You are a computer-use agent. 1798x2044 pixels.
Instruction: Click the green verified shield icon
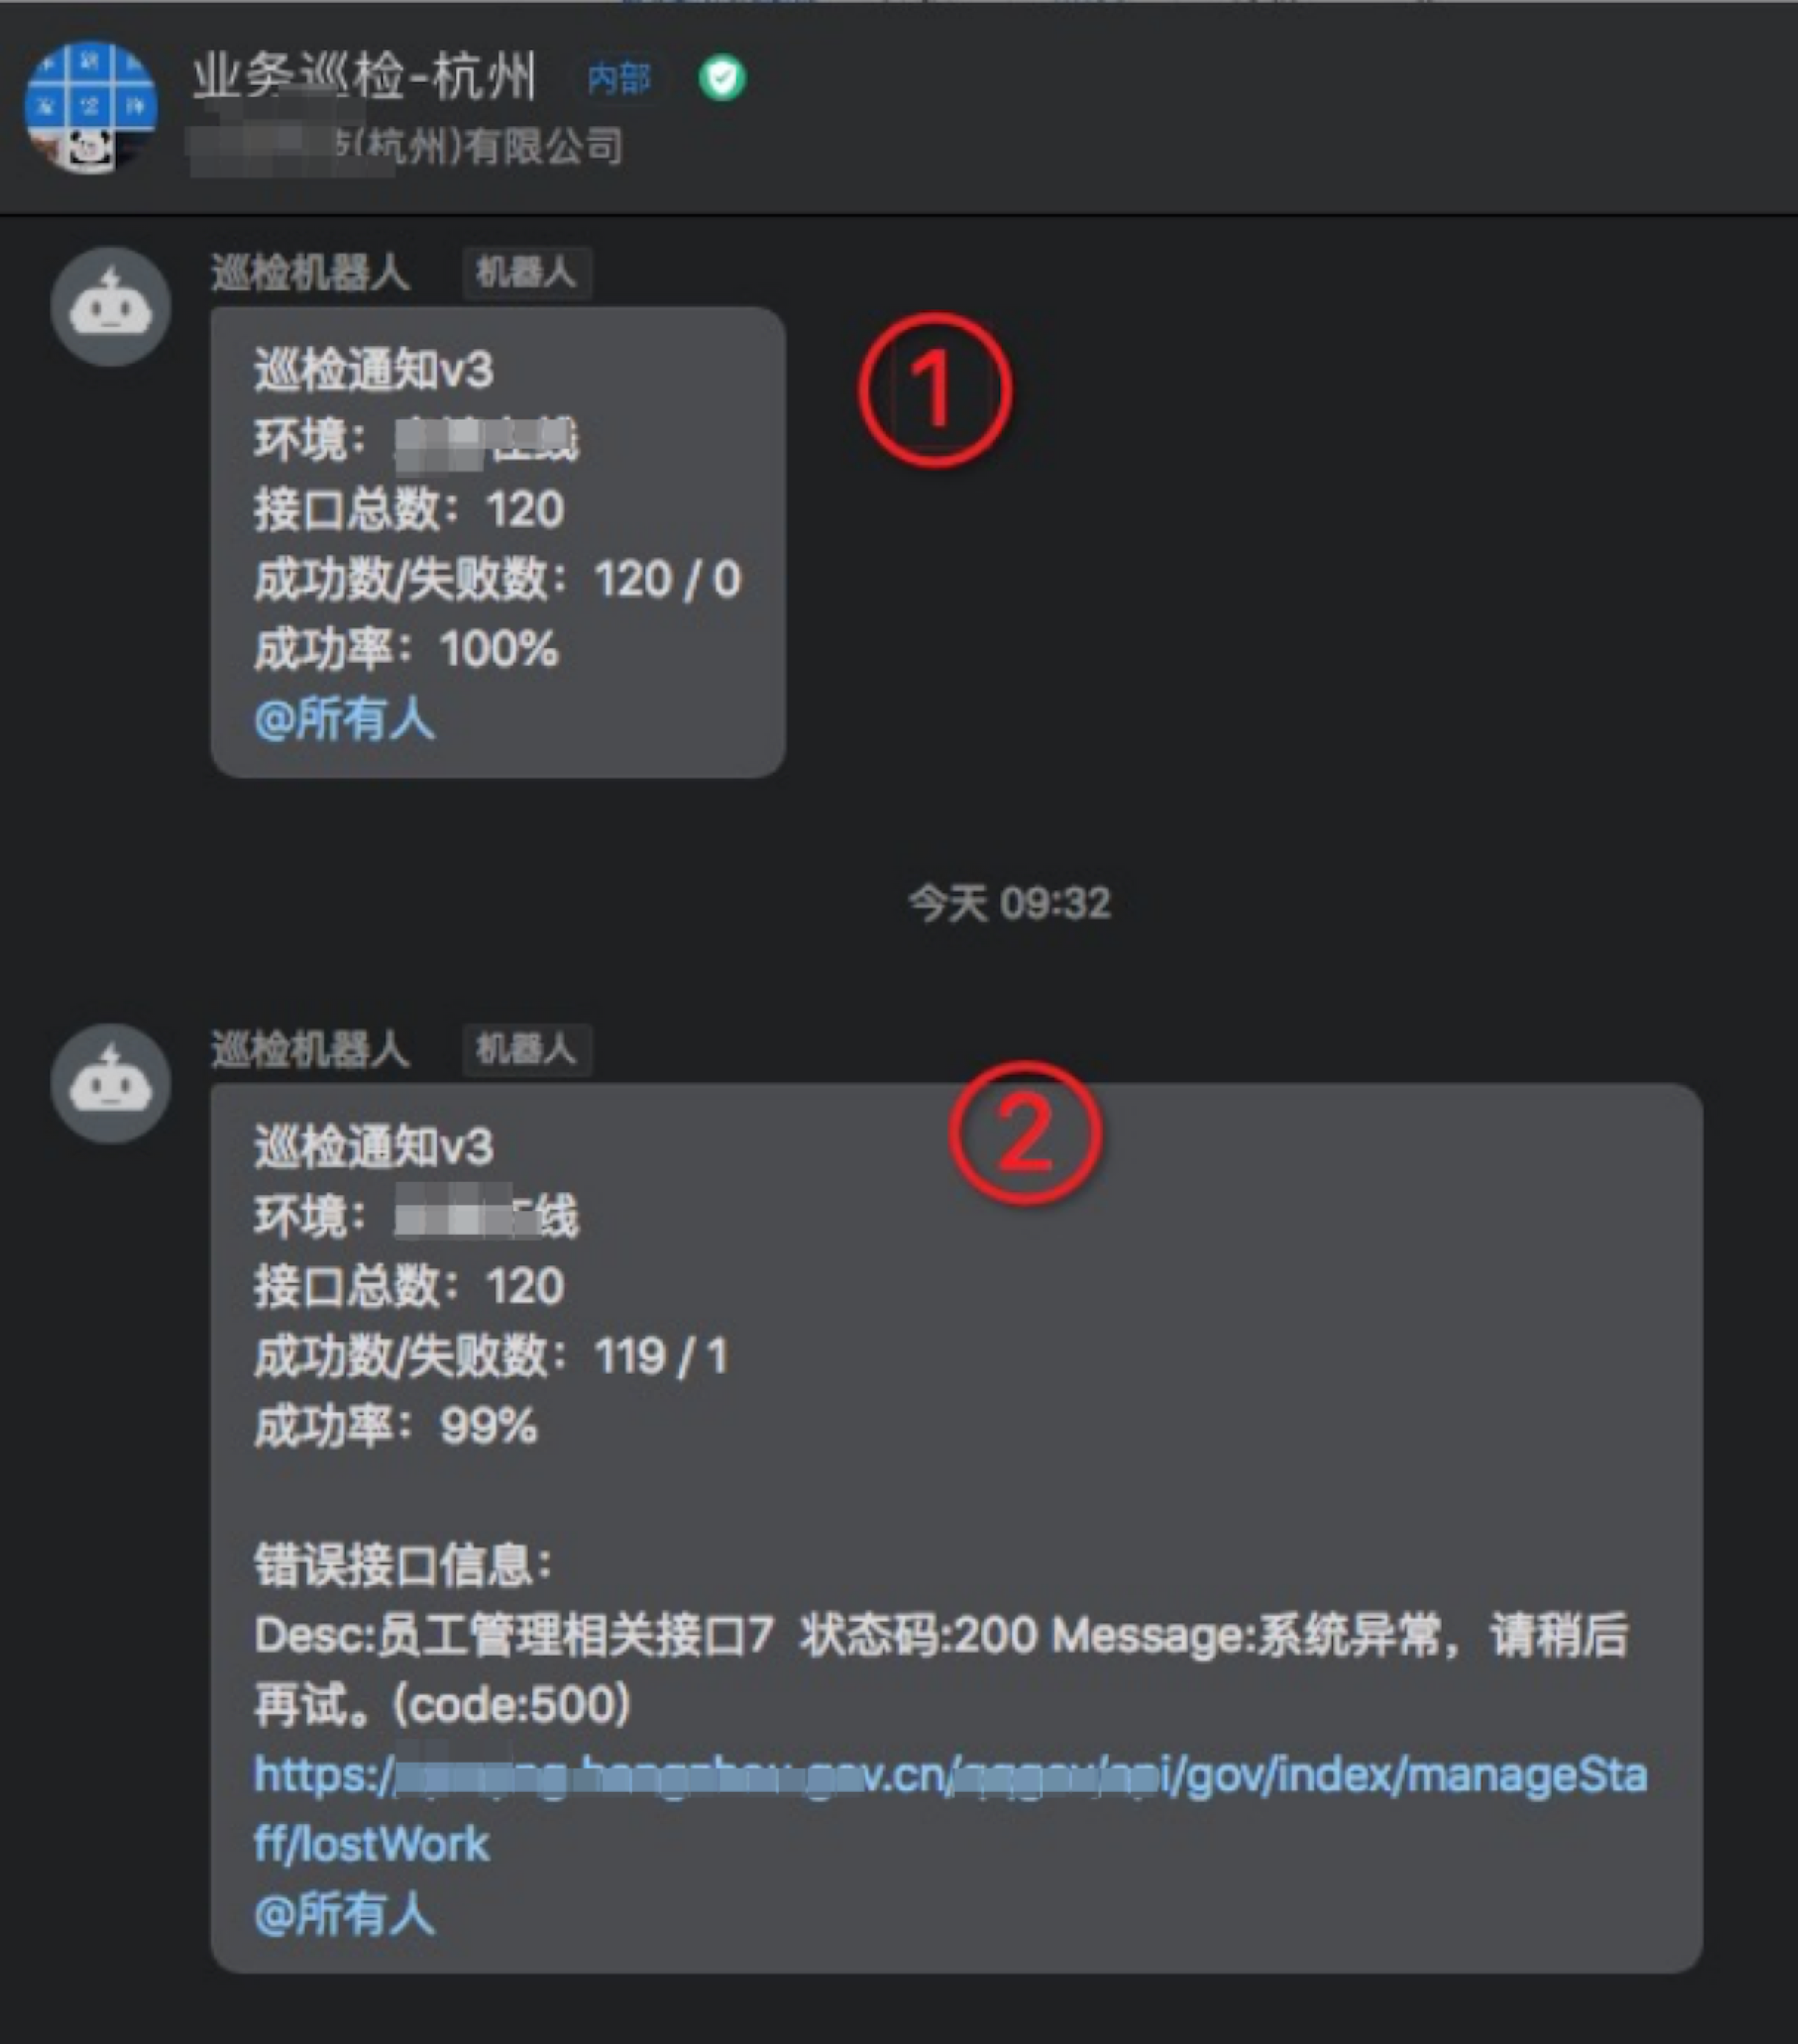tap(722, 78)
